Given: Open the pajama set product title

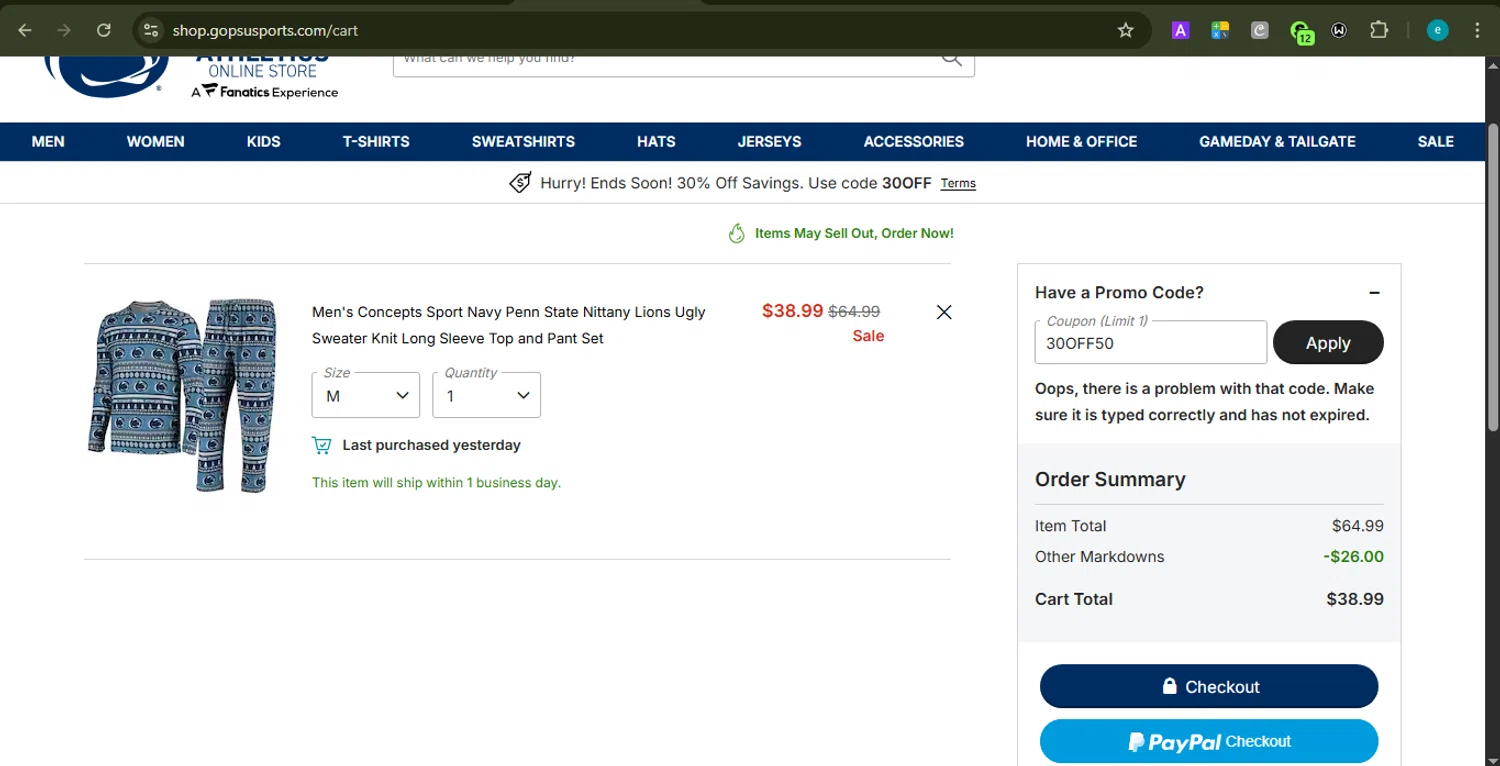Looking at the screenshot, I should 509,325.
